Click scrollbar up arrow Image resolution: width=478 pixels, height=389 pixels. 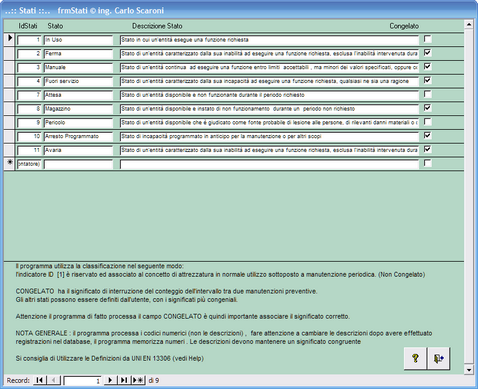[469, 24]
